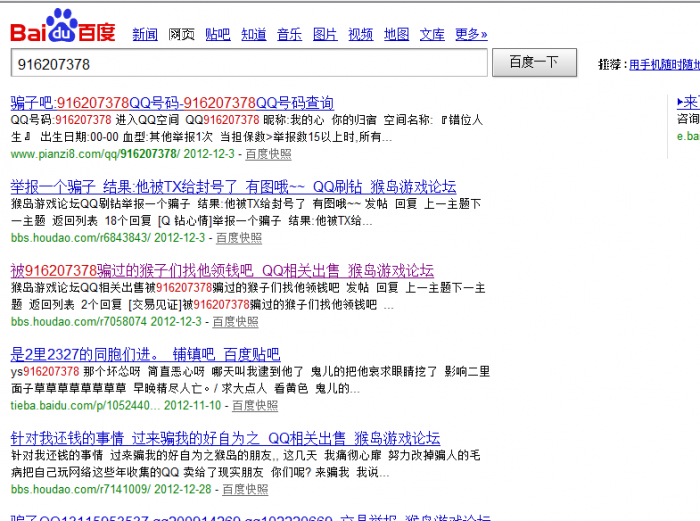Open result 举报一个骗子 结果:他被TX给封号了
Screen dimensions: 700x521
click(x=233, y=187)
